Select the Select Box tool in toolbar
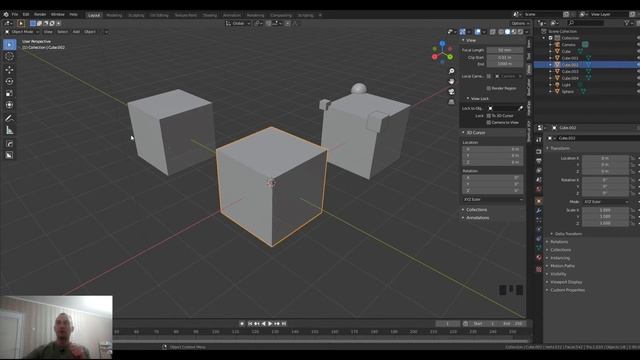This screenshot has height=360, width=640. 9,44
